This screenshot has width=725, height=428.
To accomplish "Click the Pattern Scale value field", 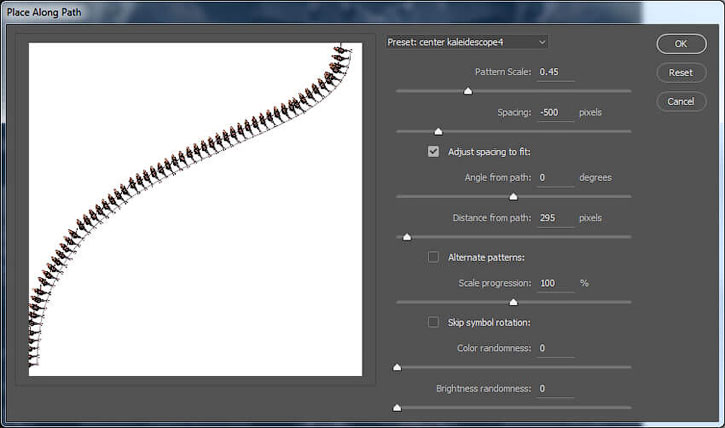I will point(555,72).
